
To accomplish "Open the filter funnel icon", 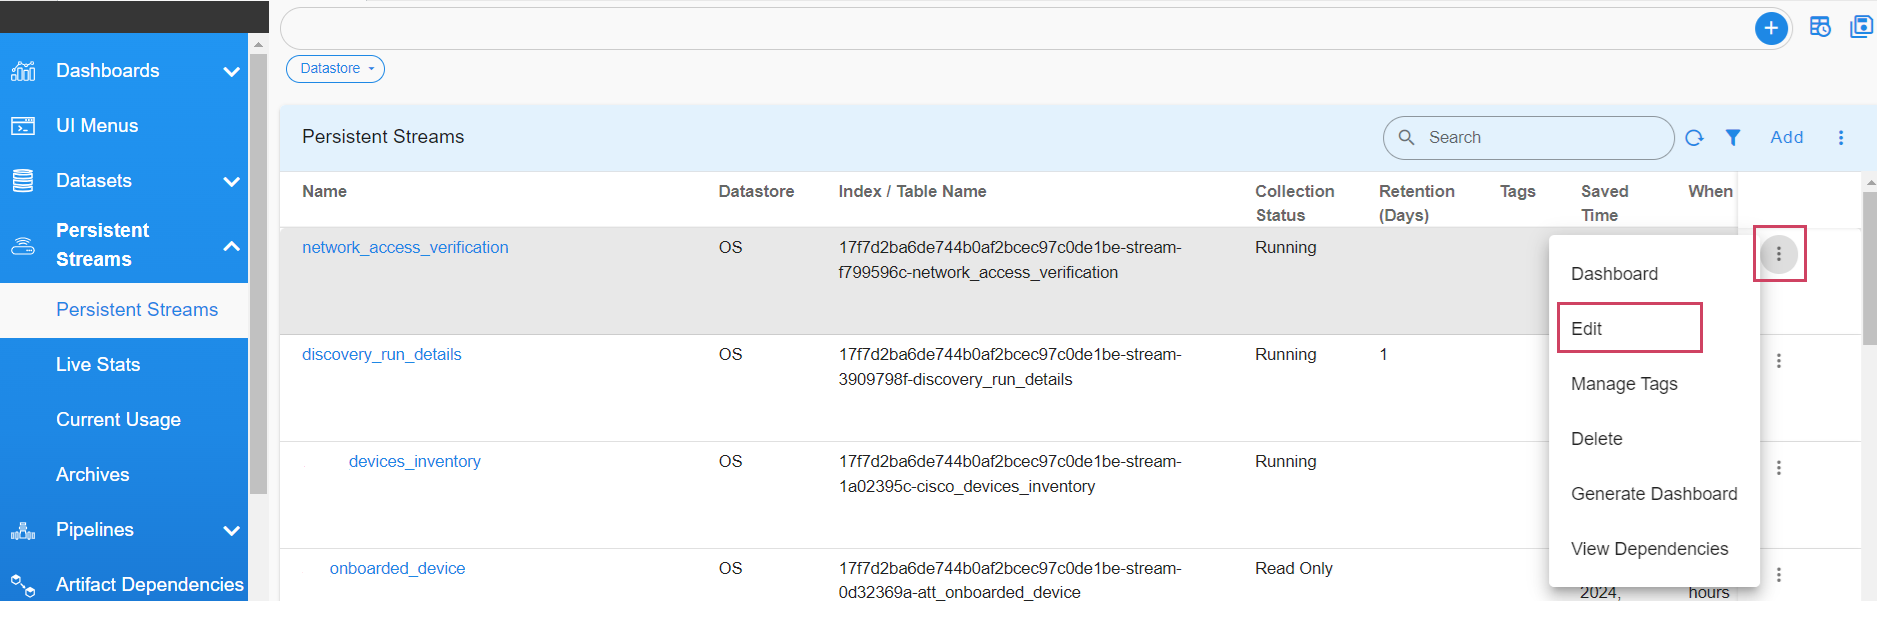I will (1733, 138).
